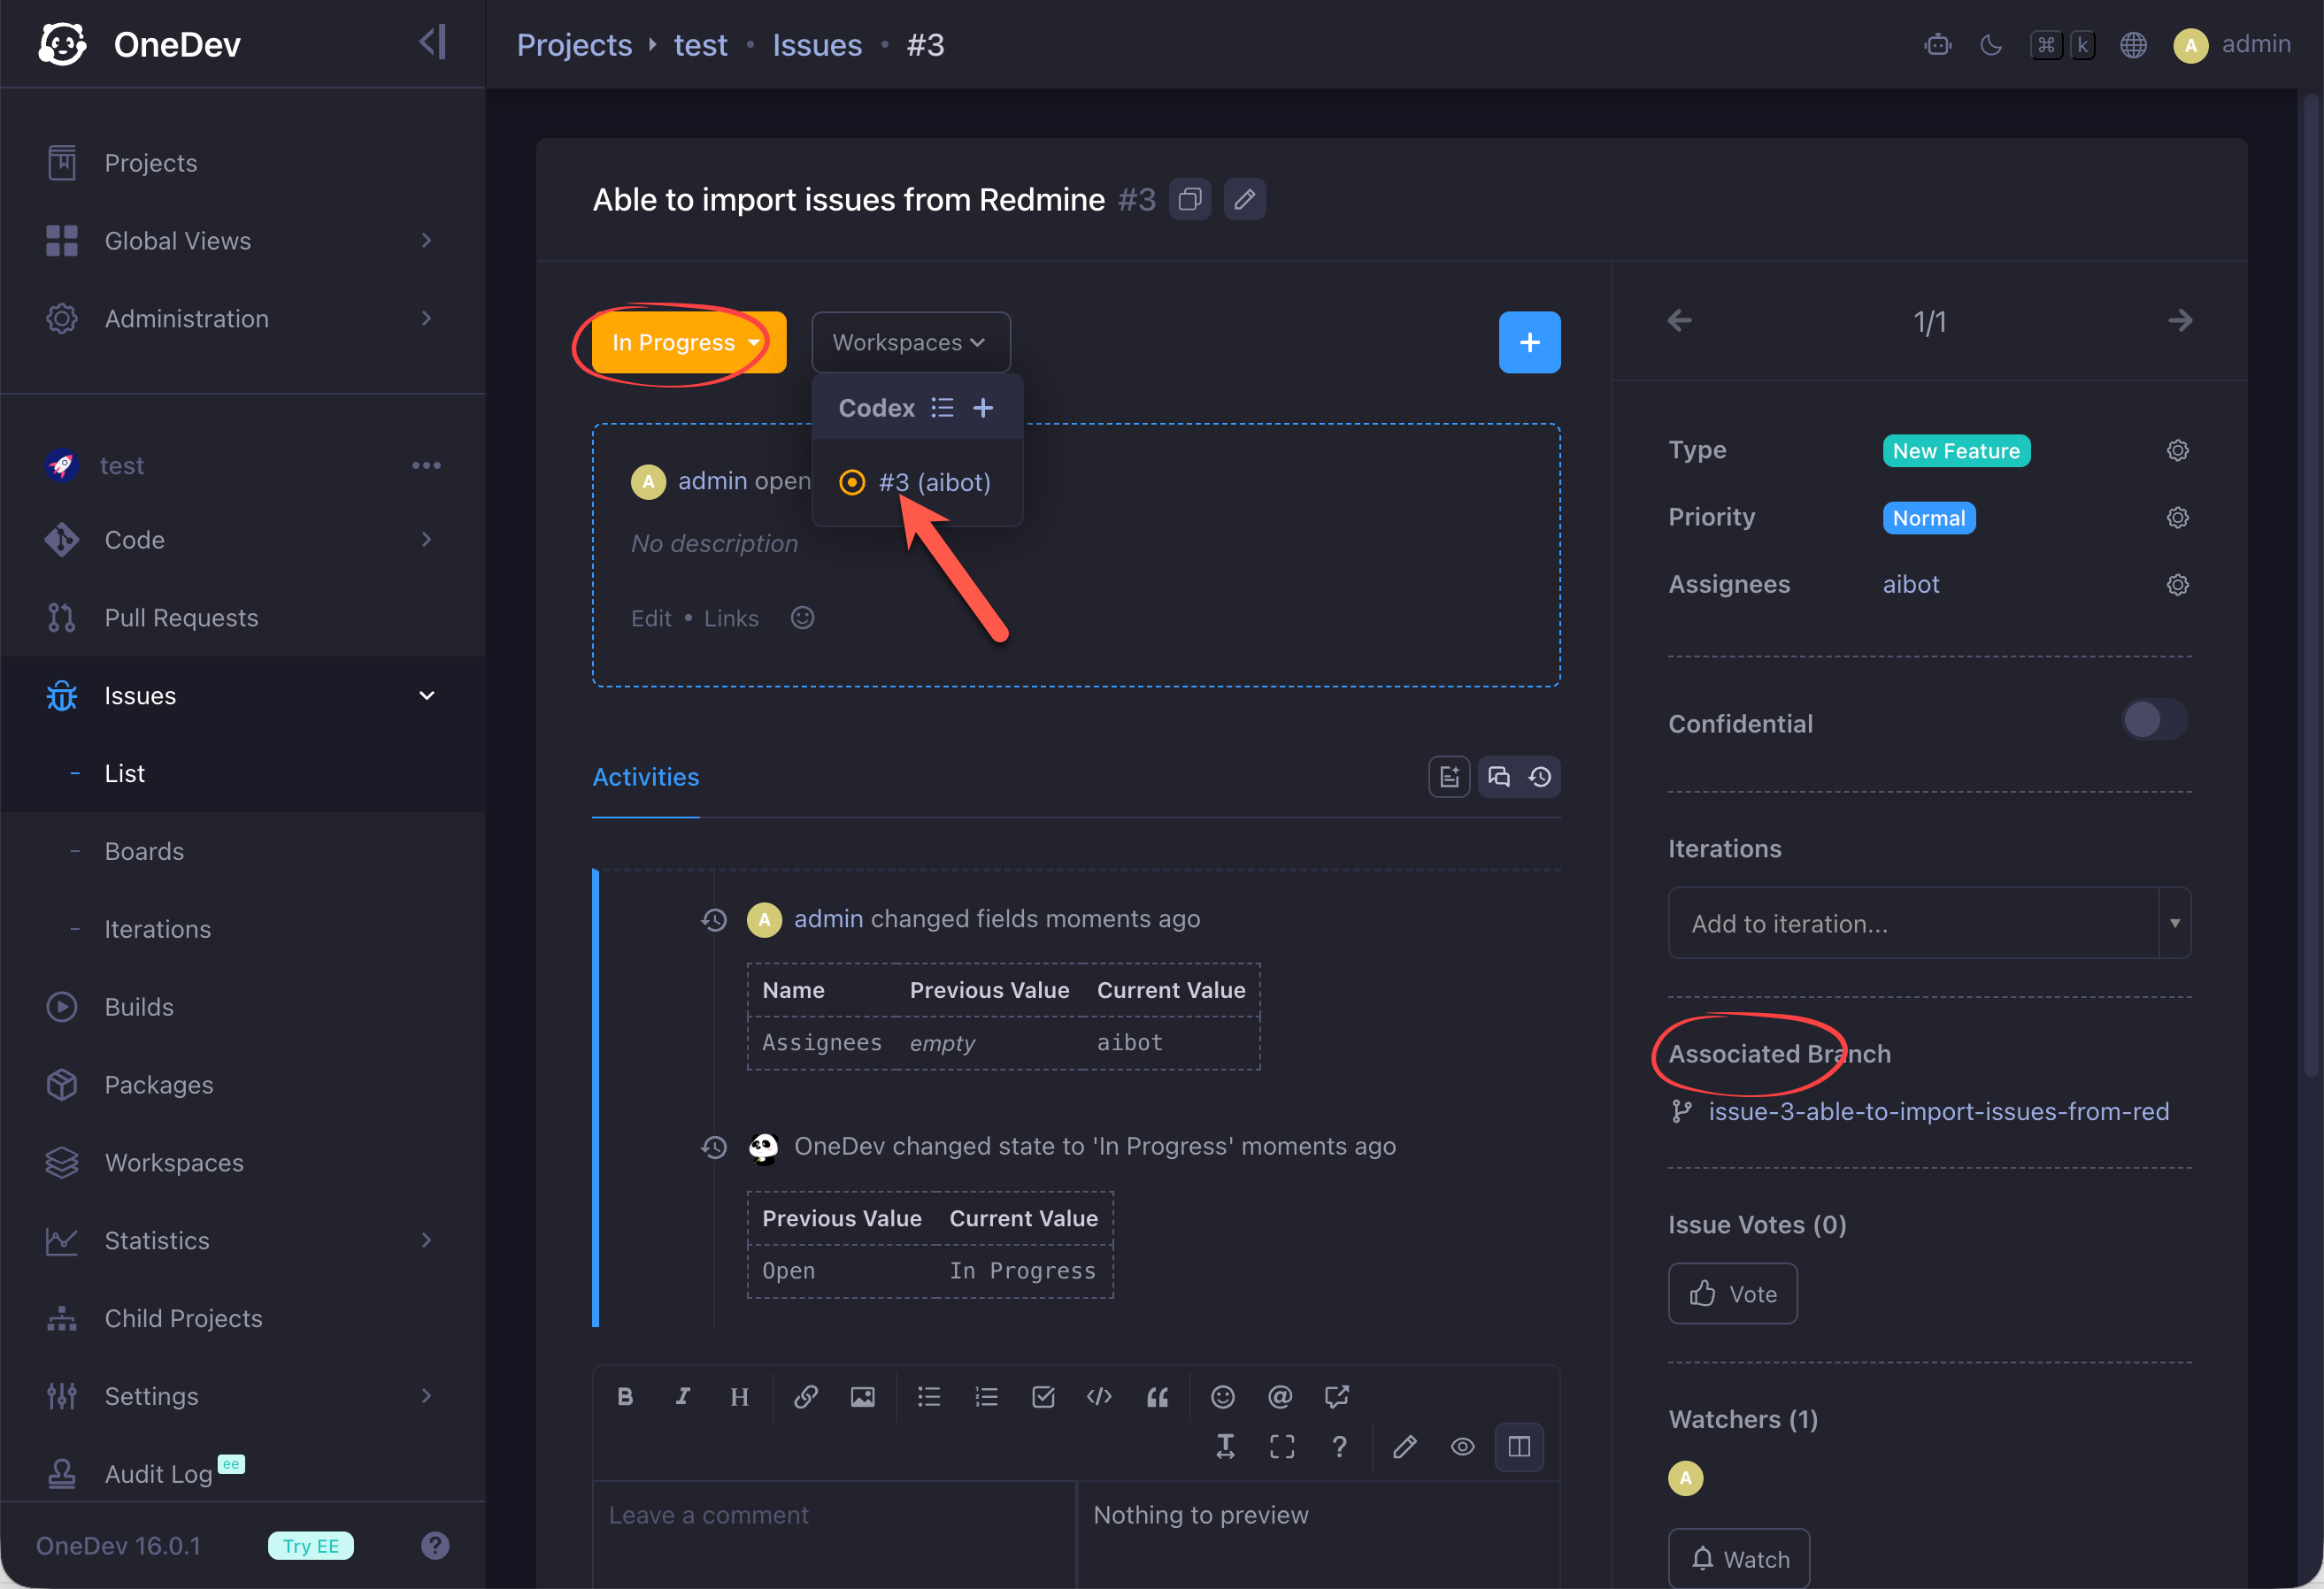Open the Add to iteration dropdown

click(x=1928, y=923)
